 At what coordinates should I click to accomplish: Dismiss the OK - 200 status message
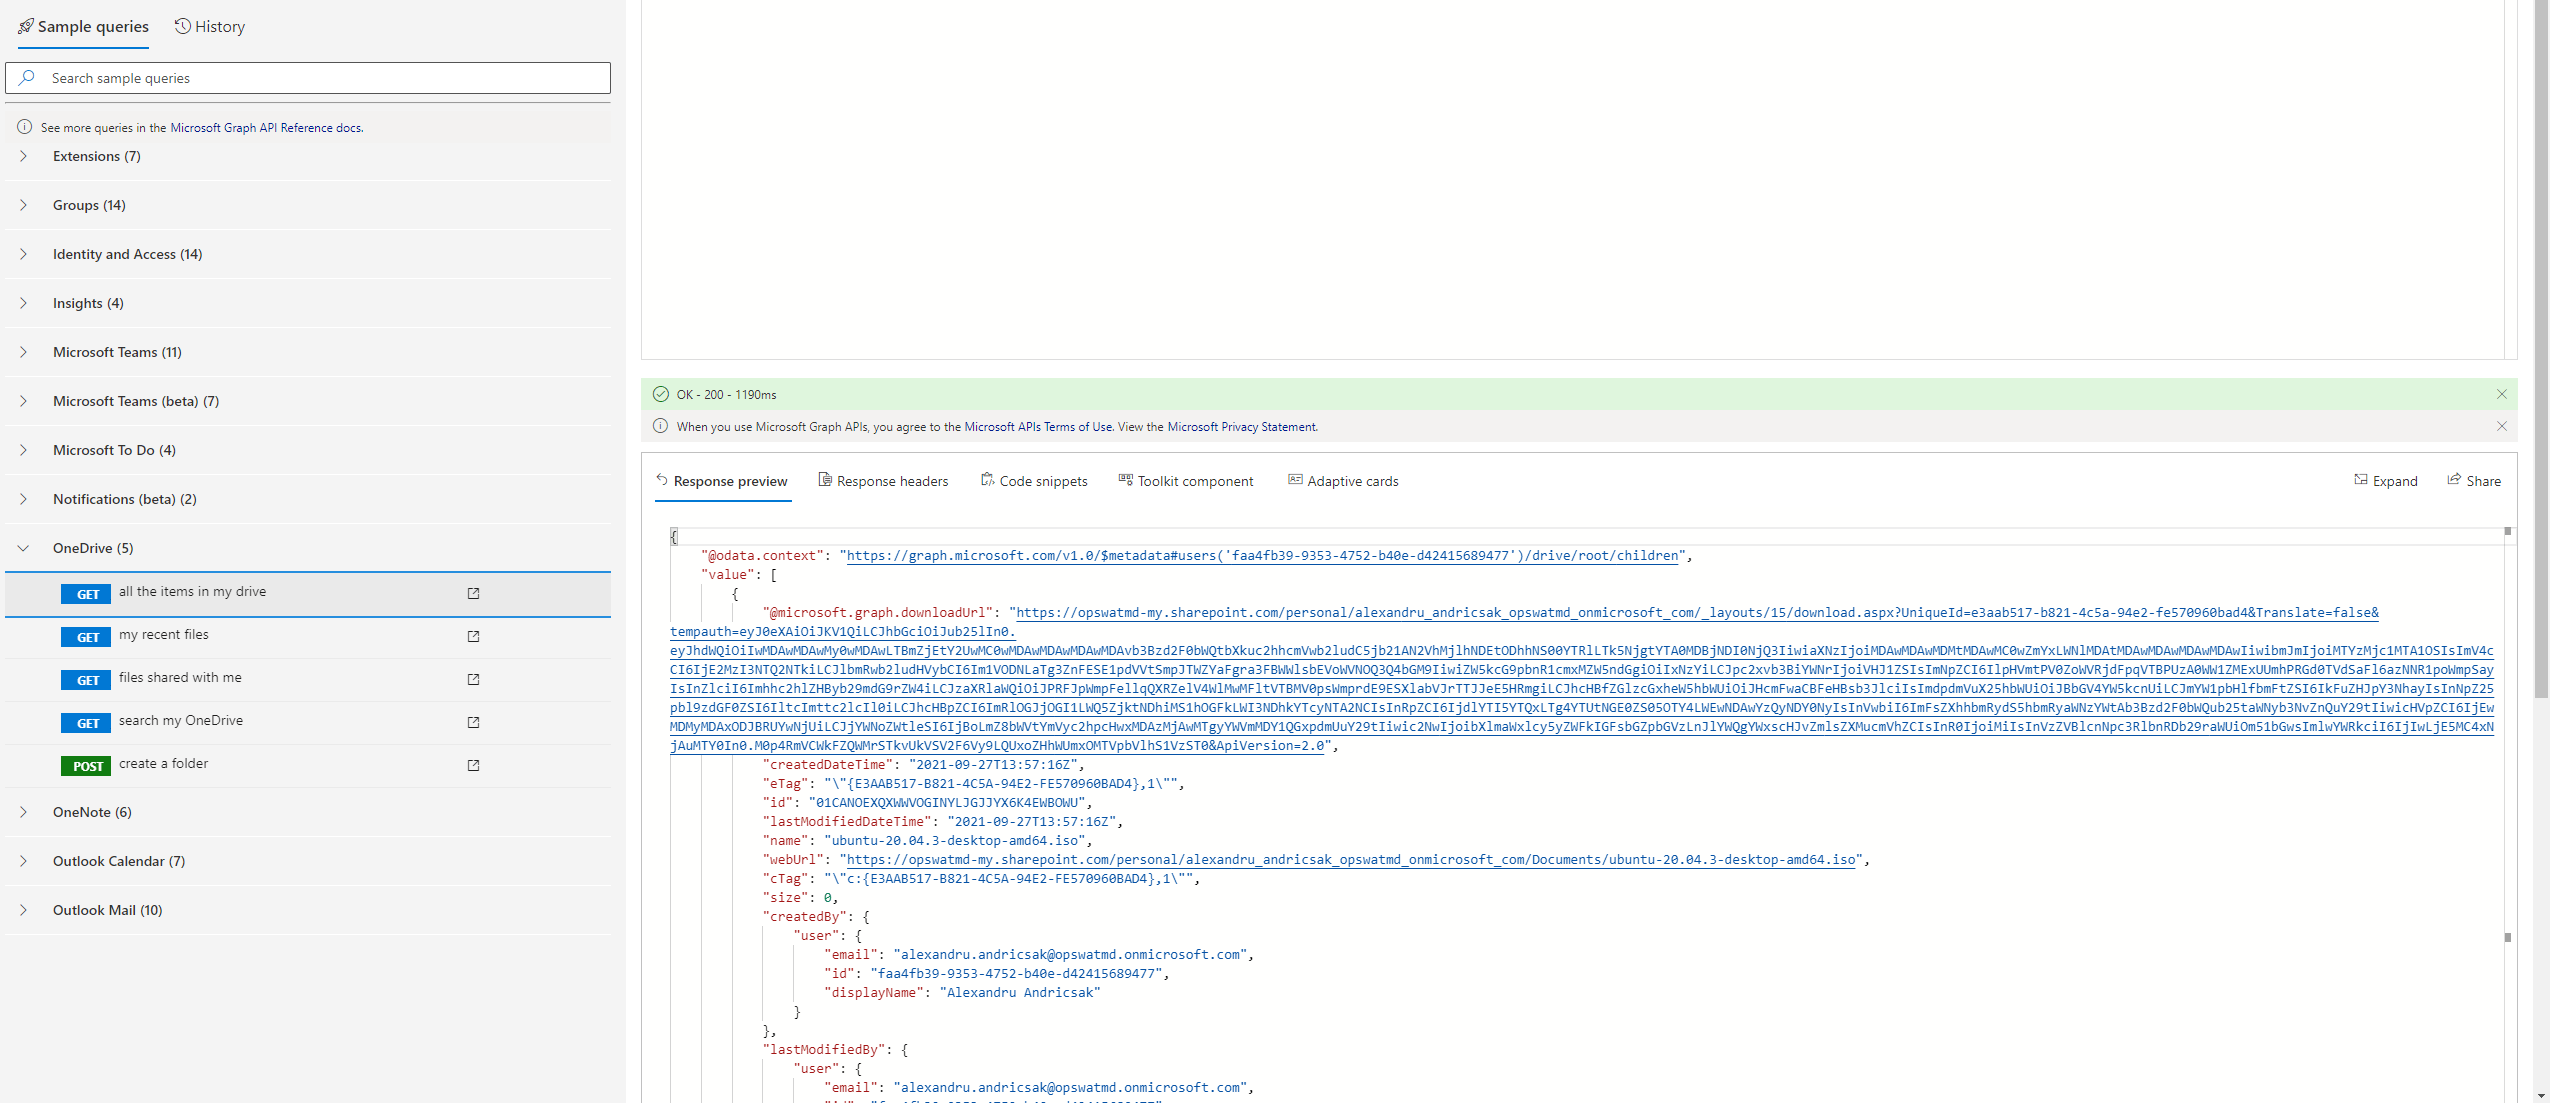2501,394
